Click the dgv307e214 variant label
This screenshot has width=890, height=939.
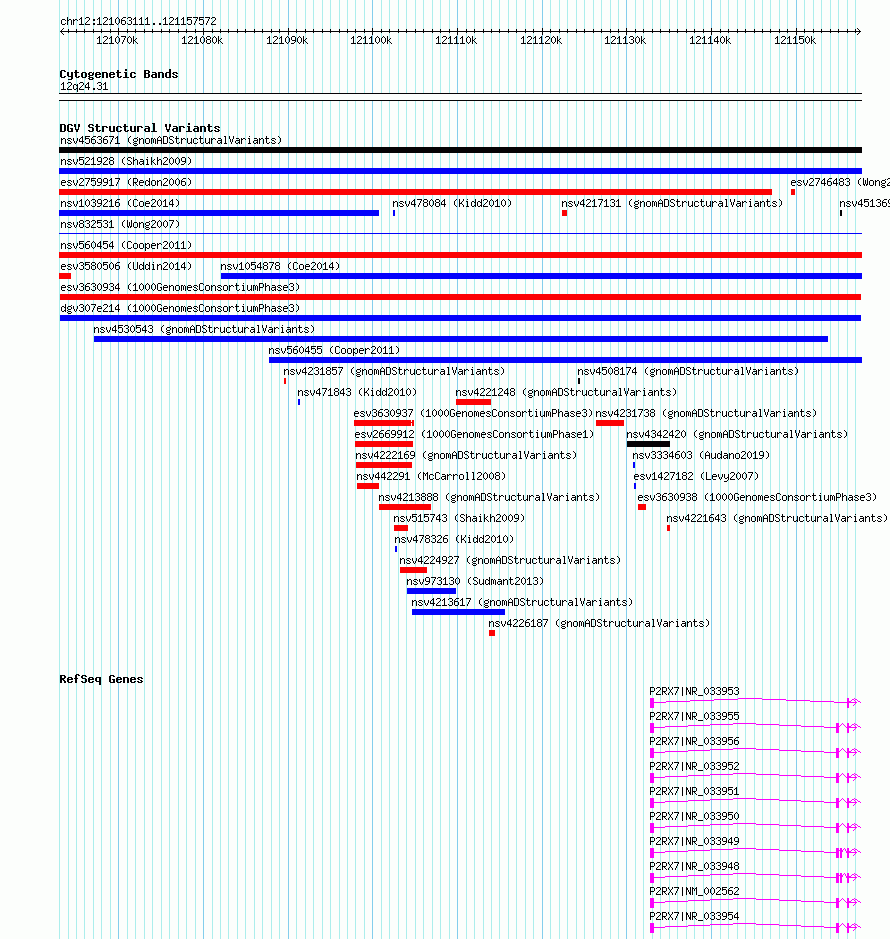pos(180,308)
